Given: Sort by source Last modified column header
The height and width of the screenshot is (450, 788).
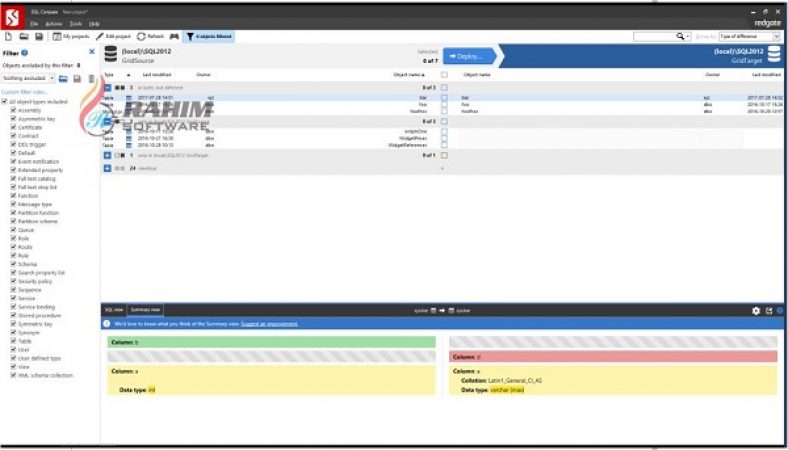Looking at the screenshot, I should click(157, 75).
